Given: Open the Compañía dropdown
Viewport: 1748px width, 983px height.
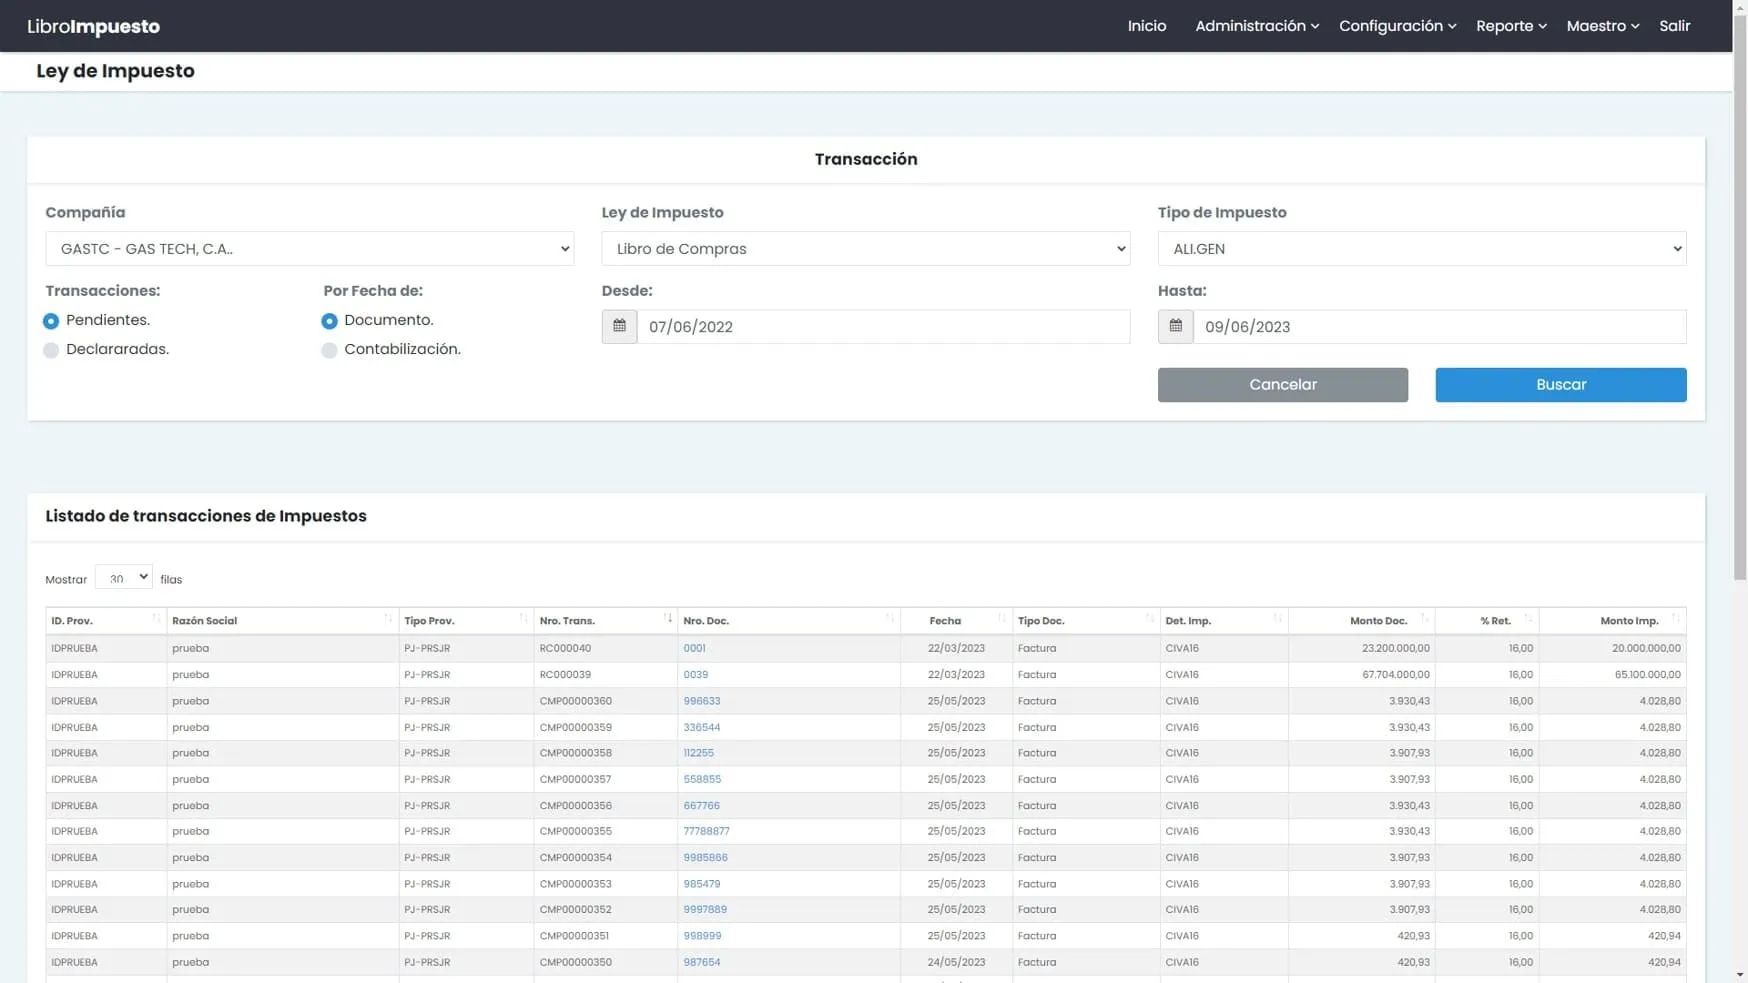Looking at the screenshot, I should (309, 248).
